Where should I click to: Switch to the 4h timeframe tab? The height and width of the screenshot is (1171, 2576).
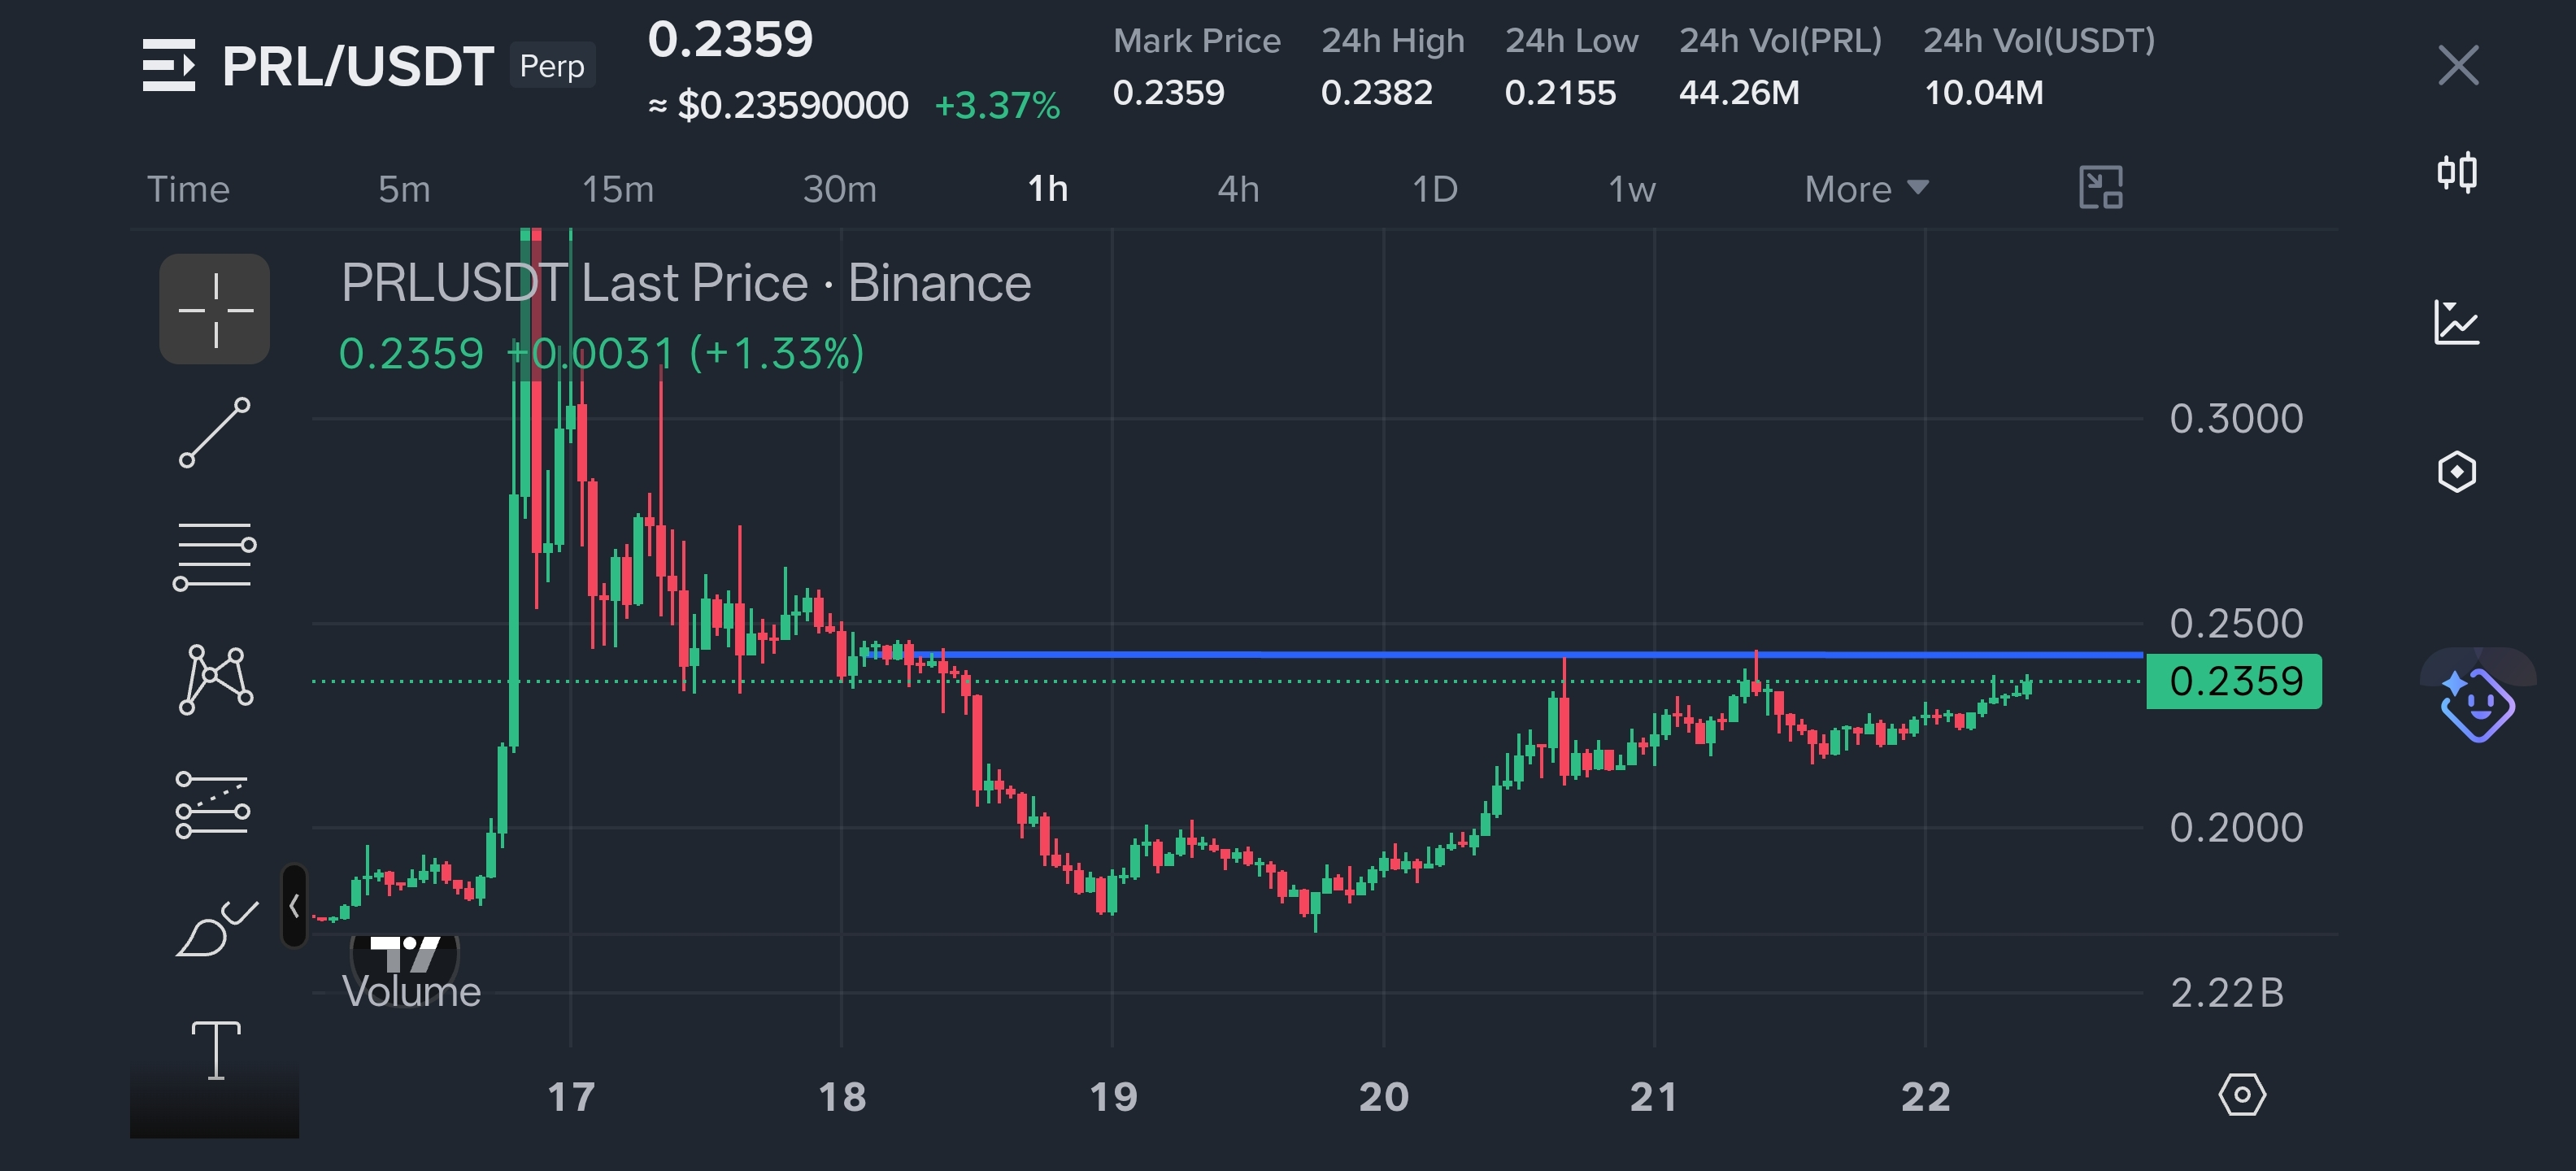coord(1237,189)
